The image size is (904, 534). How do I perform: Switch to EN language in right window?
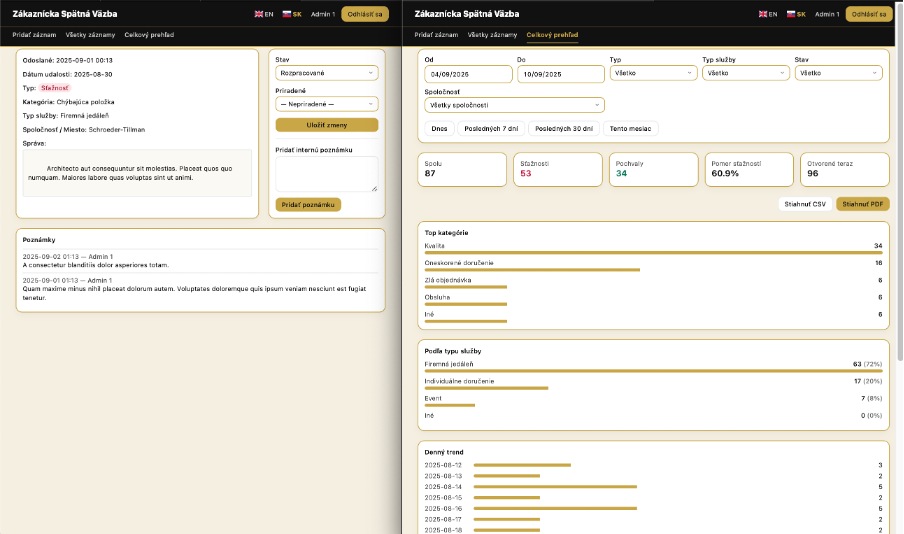768,14
